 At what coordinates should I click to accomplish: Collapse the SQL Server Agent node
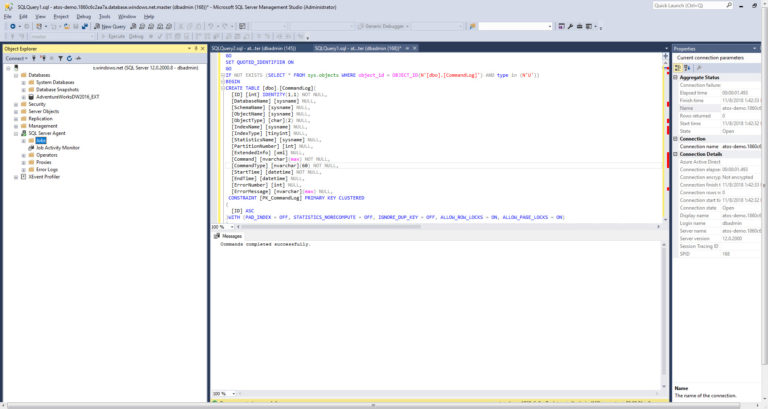pos(16,133)
